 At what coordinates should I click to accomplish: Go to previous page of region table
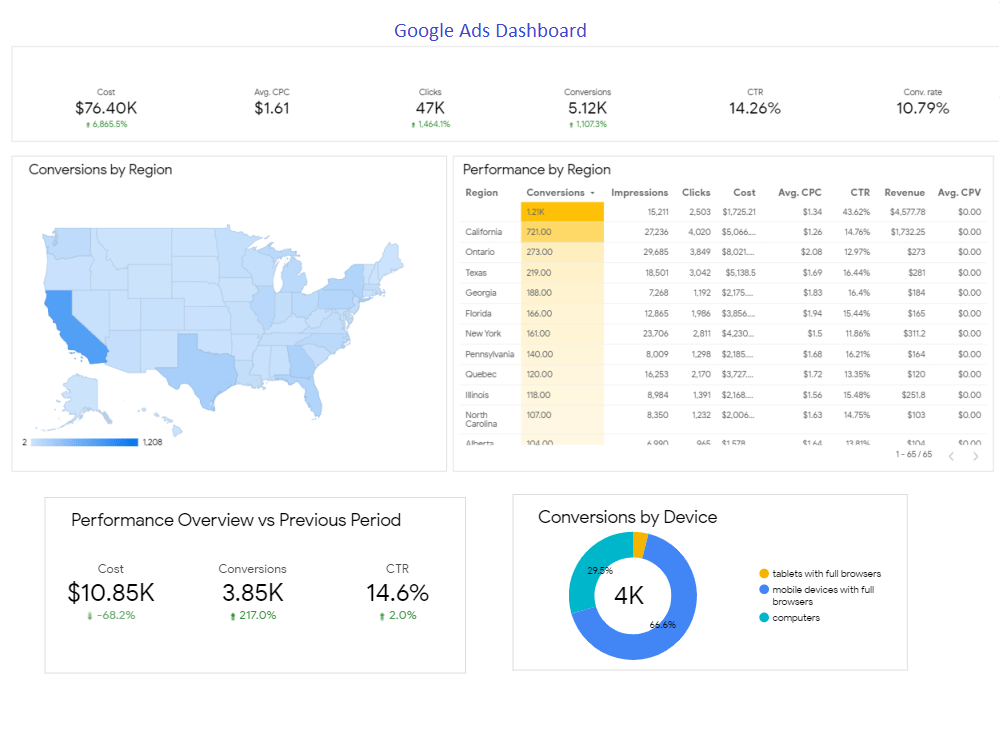(951, 456)
